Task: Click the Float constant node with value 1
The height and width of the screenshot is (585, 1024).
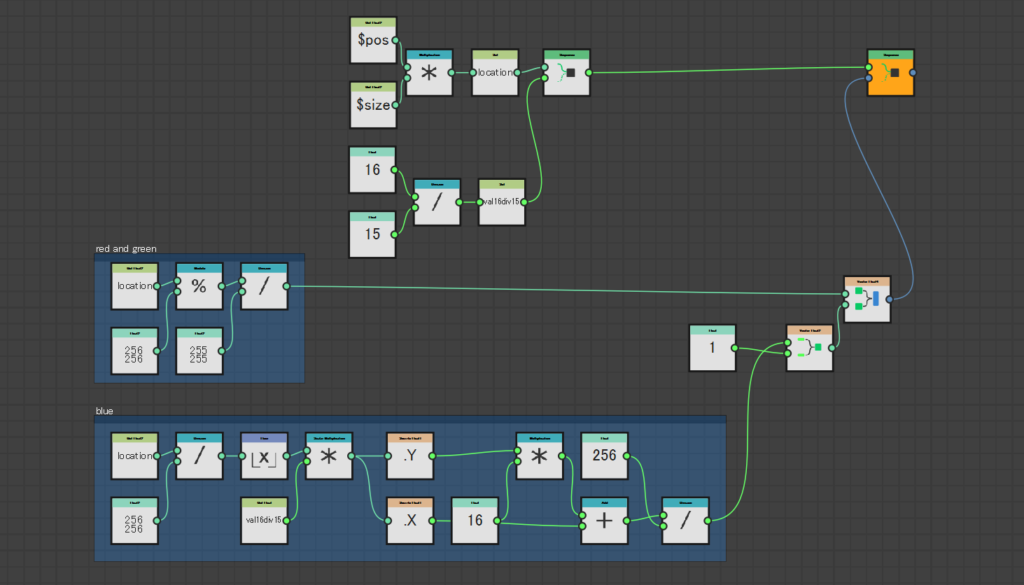Action: coord(712,348)
